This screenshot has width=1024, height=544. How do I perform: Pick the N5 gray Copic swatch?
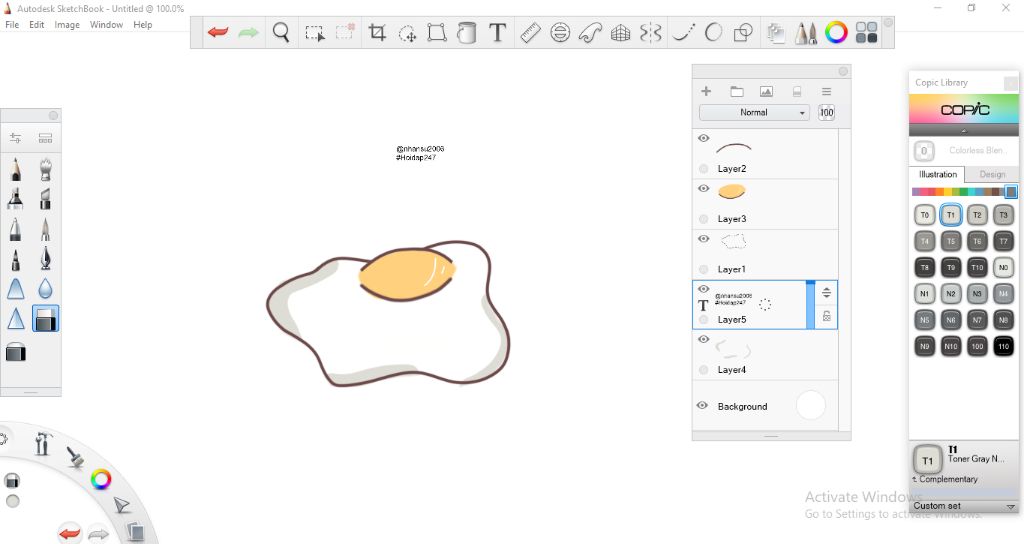pos(924,320)
